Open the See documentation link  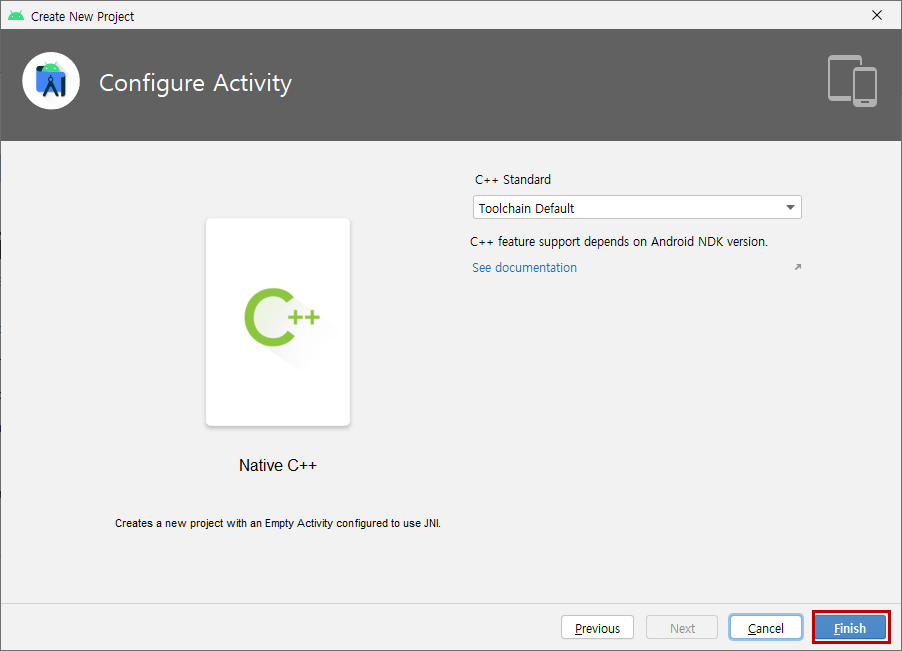coord(524,267)
